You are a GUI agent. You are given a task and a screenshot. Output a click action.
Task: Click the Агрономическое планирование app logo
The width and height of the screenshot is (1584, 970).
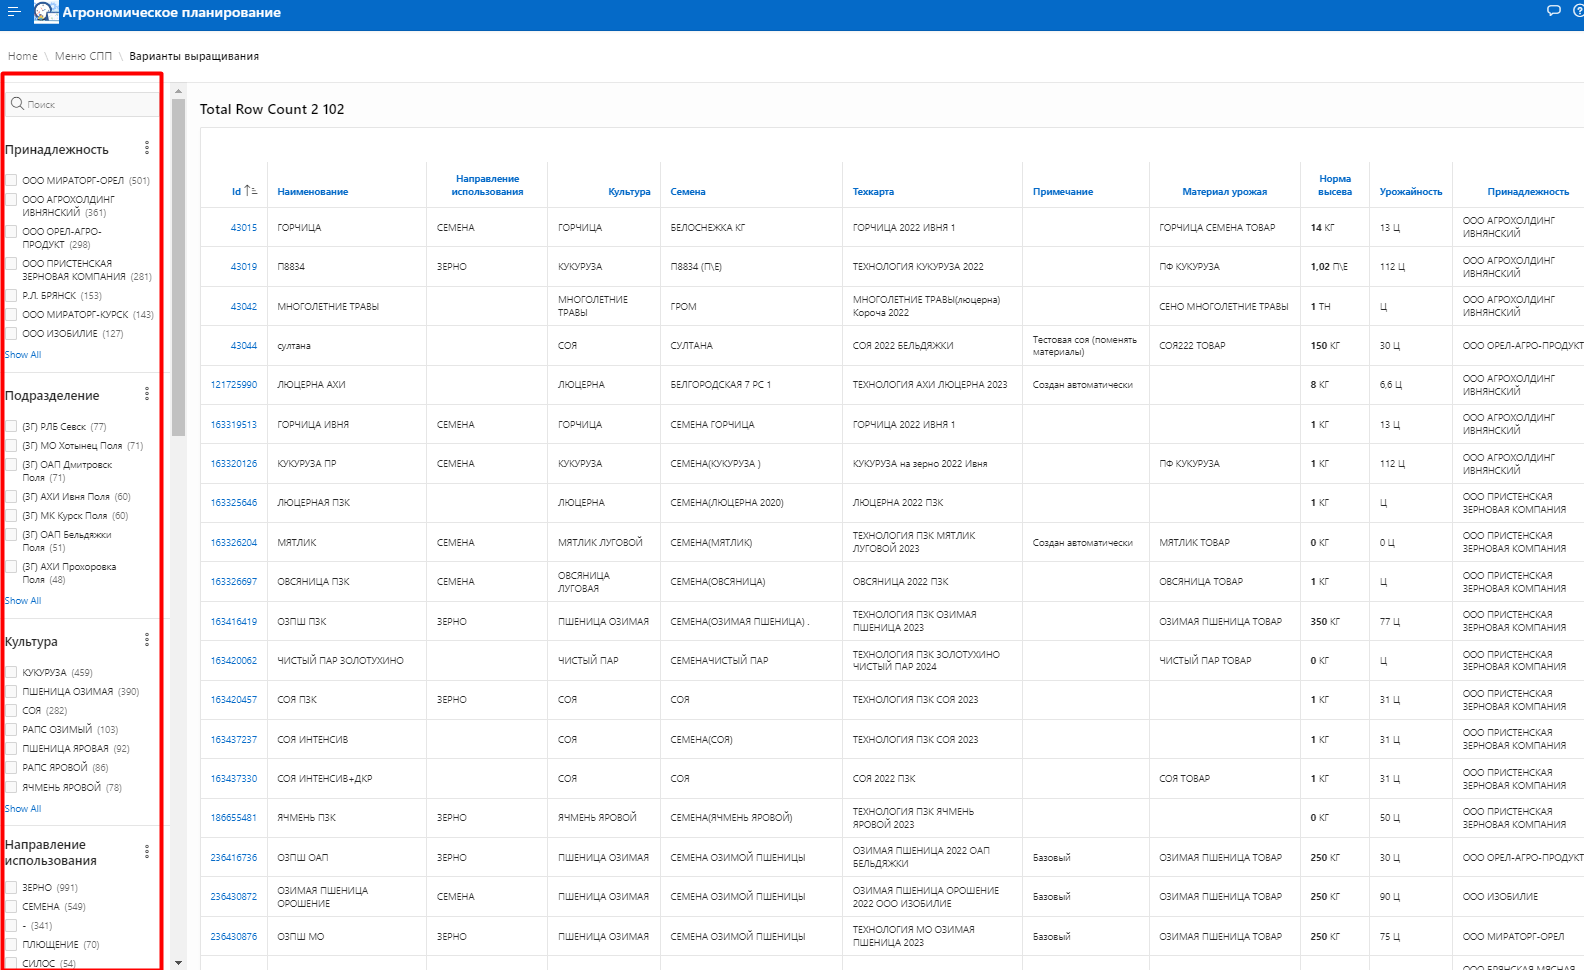(46, 12)
